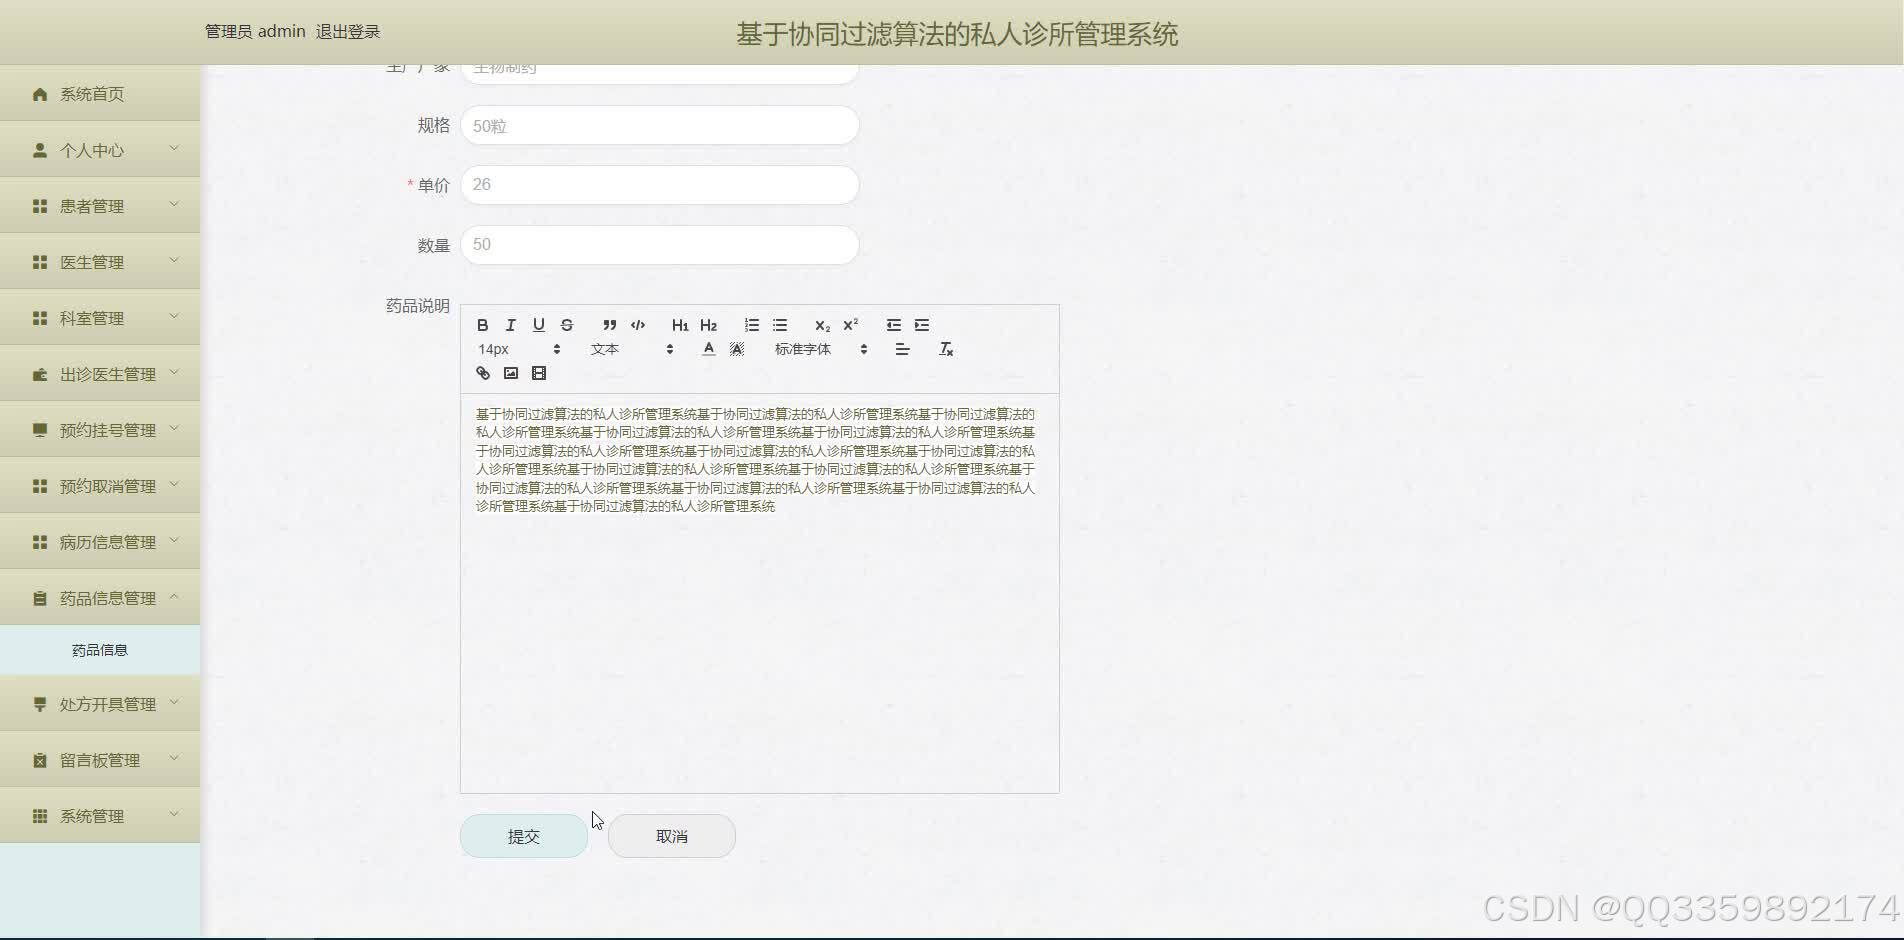This screenshot has width=1904, height=940.
Task: Insert an image in editor
Action: pos(511,373)
